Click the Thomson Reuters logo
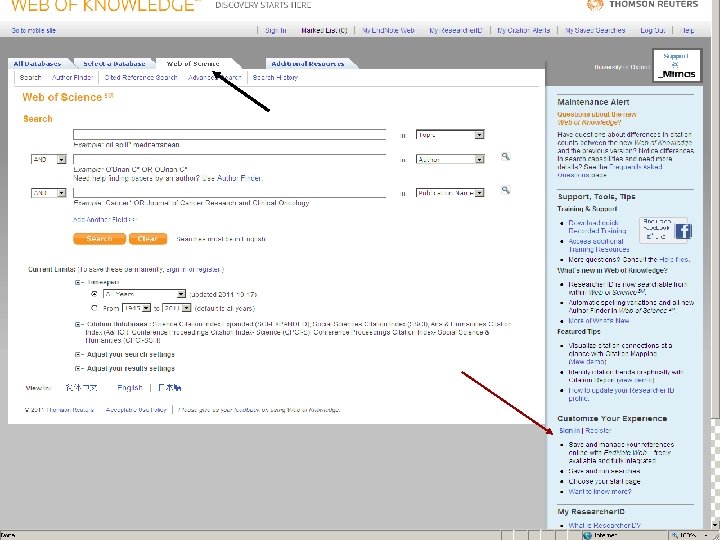The width and height of the screenshot is (720, 540). pyautogui.click(x=643, y=5)
